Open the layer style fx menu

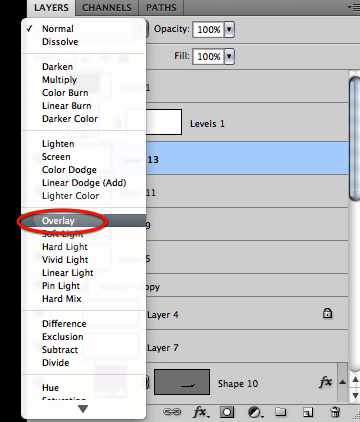point(201,412)
